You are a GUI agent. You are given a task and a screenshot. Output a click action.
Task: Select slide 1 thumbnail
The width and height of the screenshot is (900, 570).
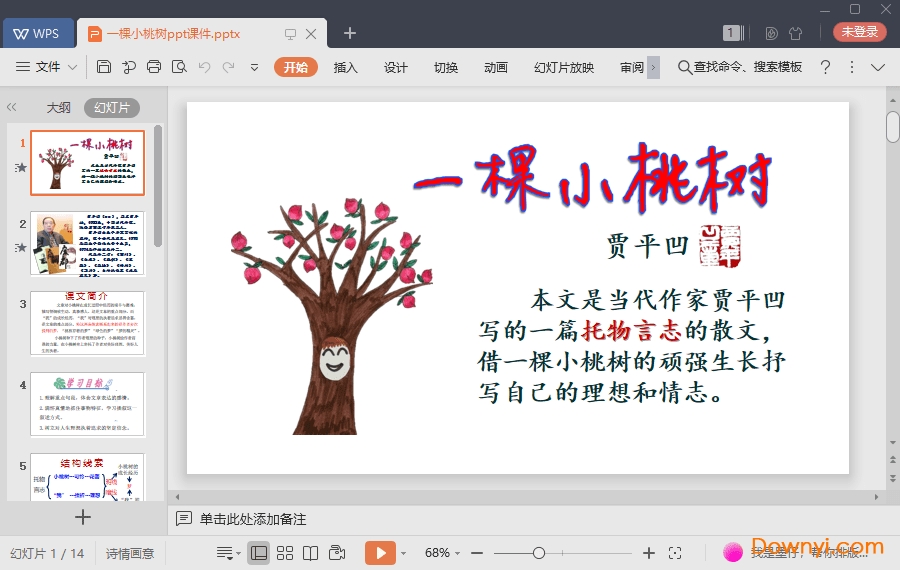click(88, 162)
